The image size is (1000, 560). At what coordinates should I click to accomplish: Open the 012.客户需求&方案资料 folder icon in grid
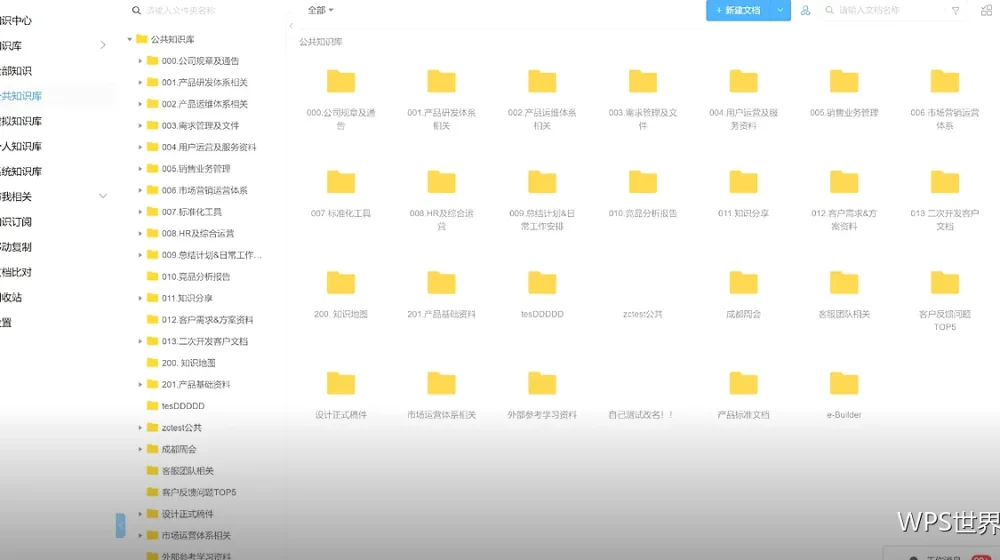(844, 182)
